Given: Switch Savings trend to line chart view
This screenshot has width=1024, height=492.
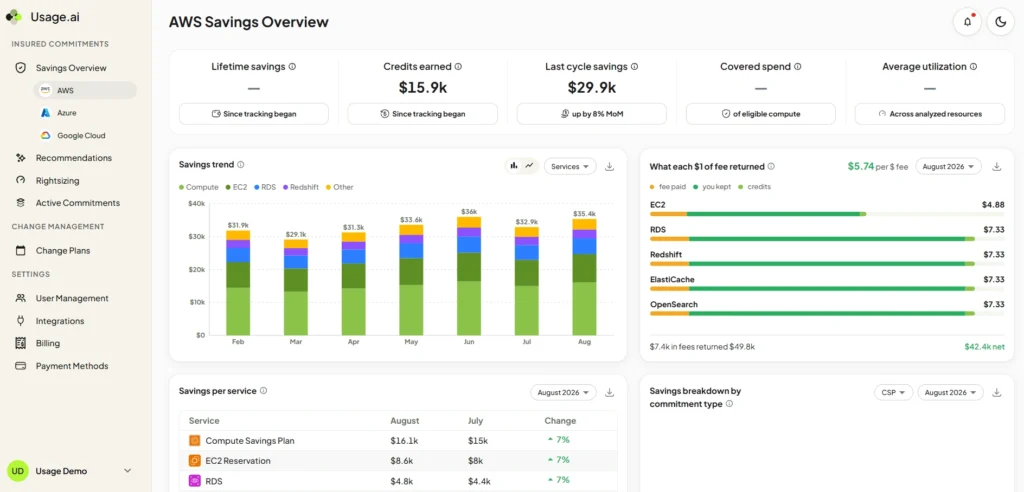Looking at the screenshot, I should [529, 166].
